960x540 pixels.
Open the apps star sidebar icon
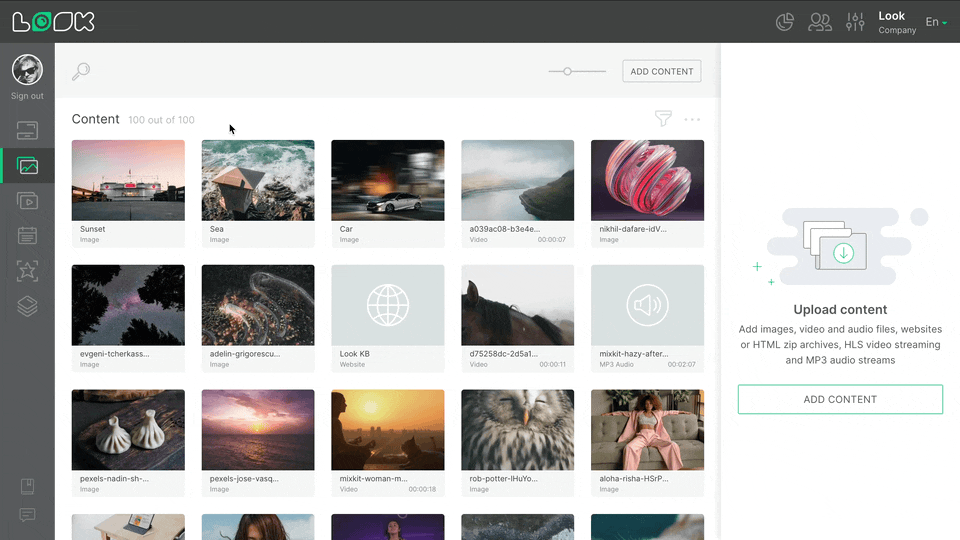coord(27,271)
